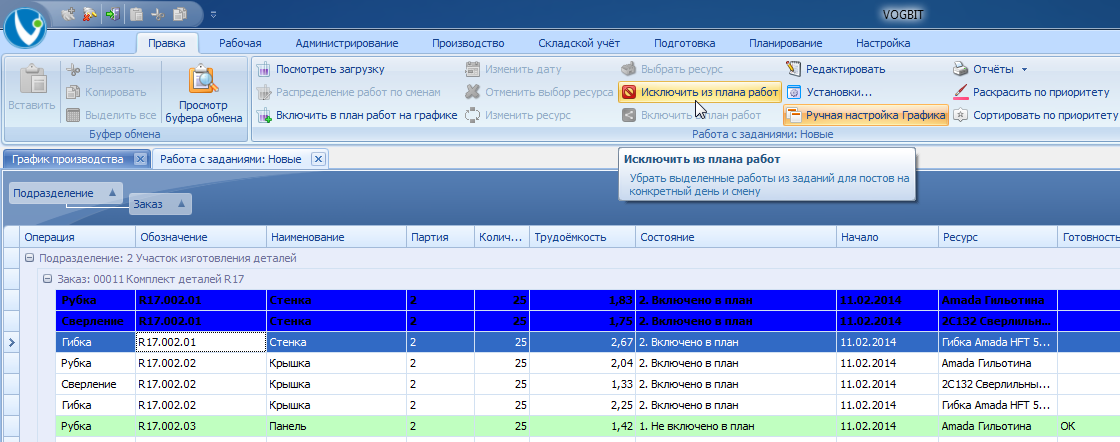1120x442 pixels.
Task: Switch to the Главная ribbon tab
Action: pyautogui.click(x=94, y=43)
